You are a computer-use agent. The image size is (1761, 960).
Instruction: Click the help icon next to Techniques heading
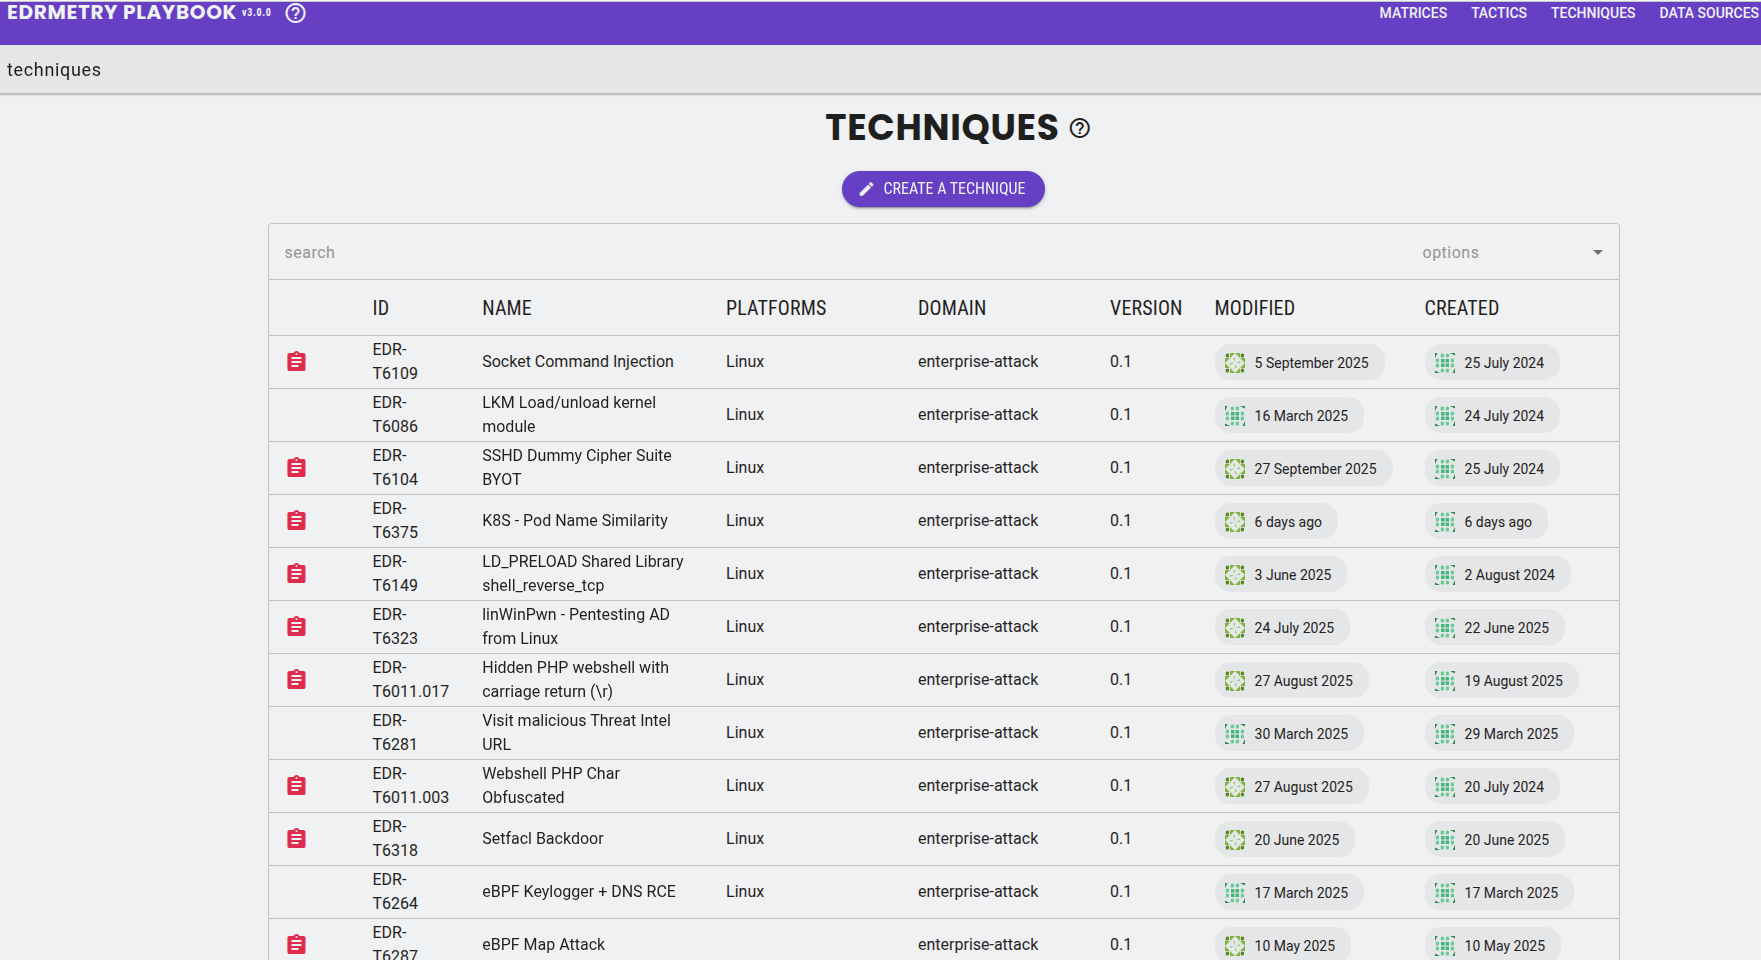(1080, 128)
